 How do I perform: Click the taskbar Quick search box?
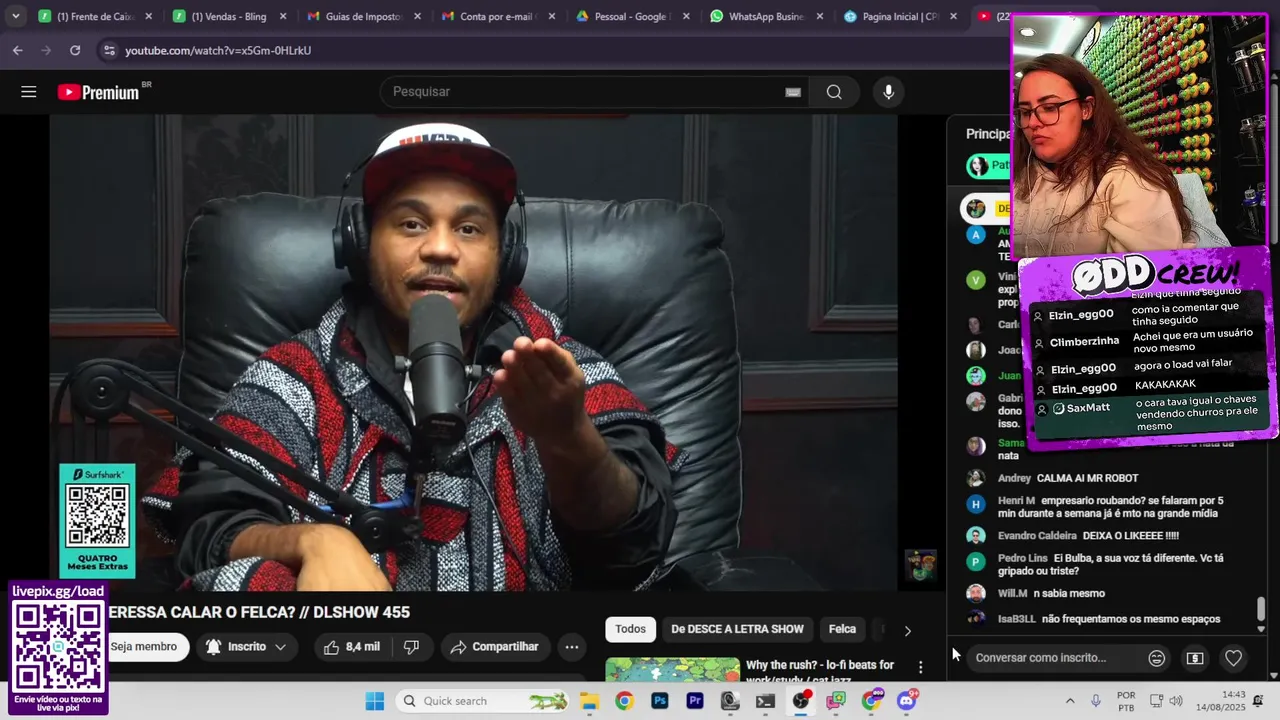point(482,701)
